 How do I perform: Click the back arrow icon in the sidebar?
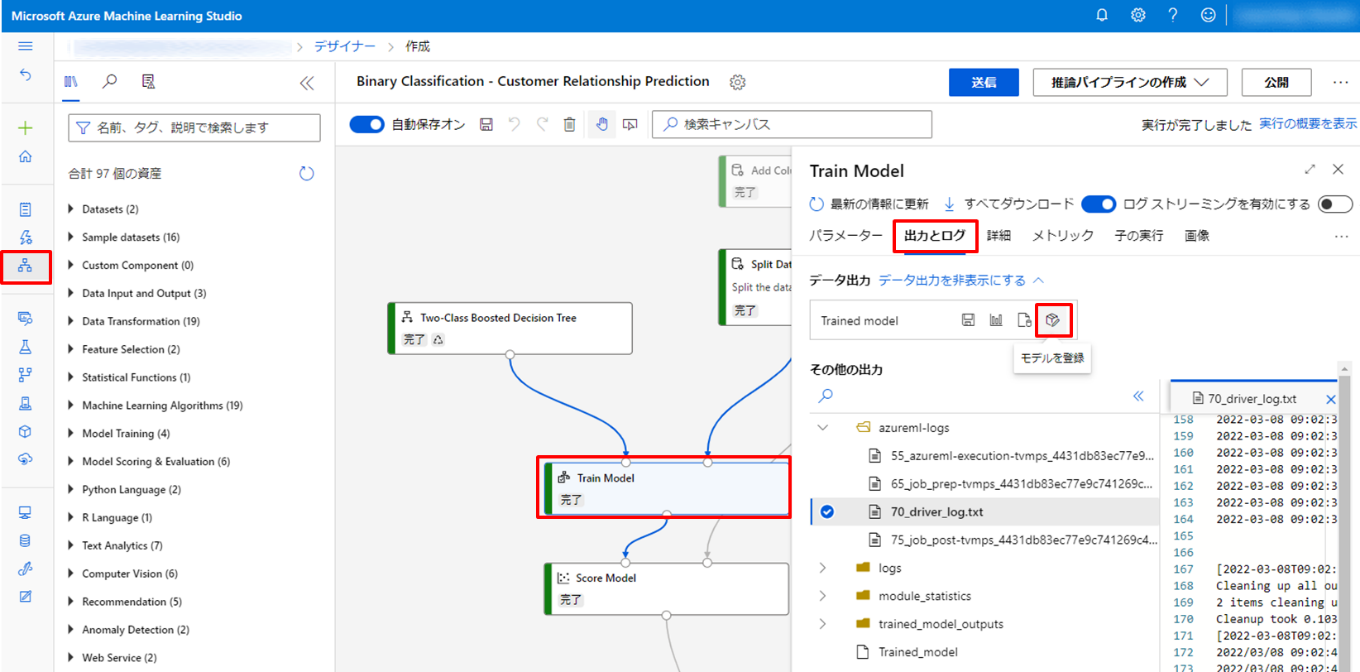click(25, 75)
